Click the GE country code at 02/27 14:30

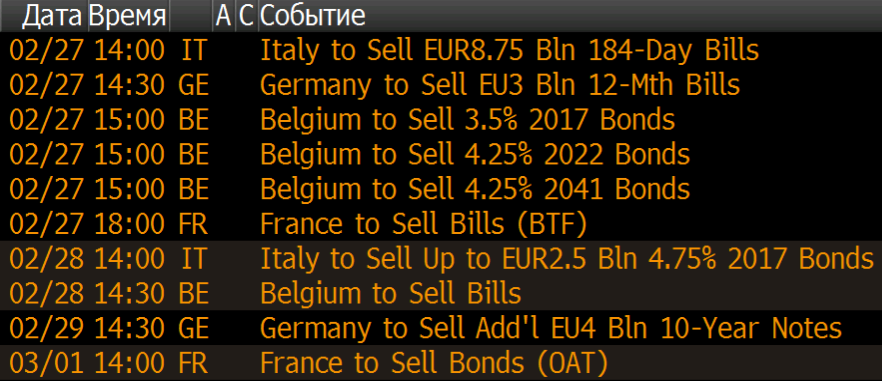pyautogui.click(x=193, y=85)
